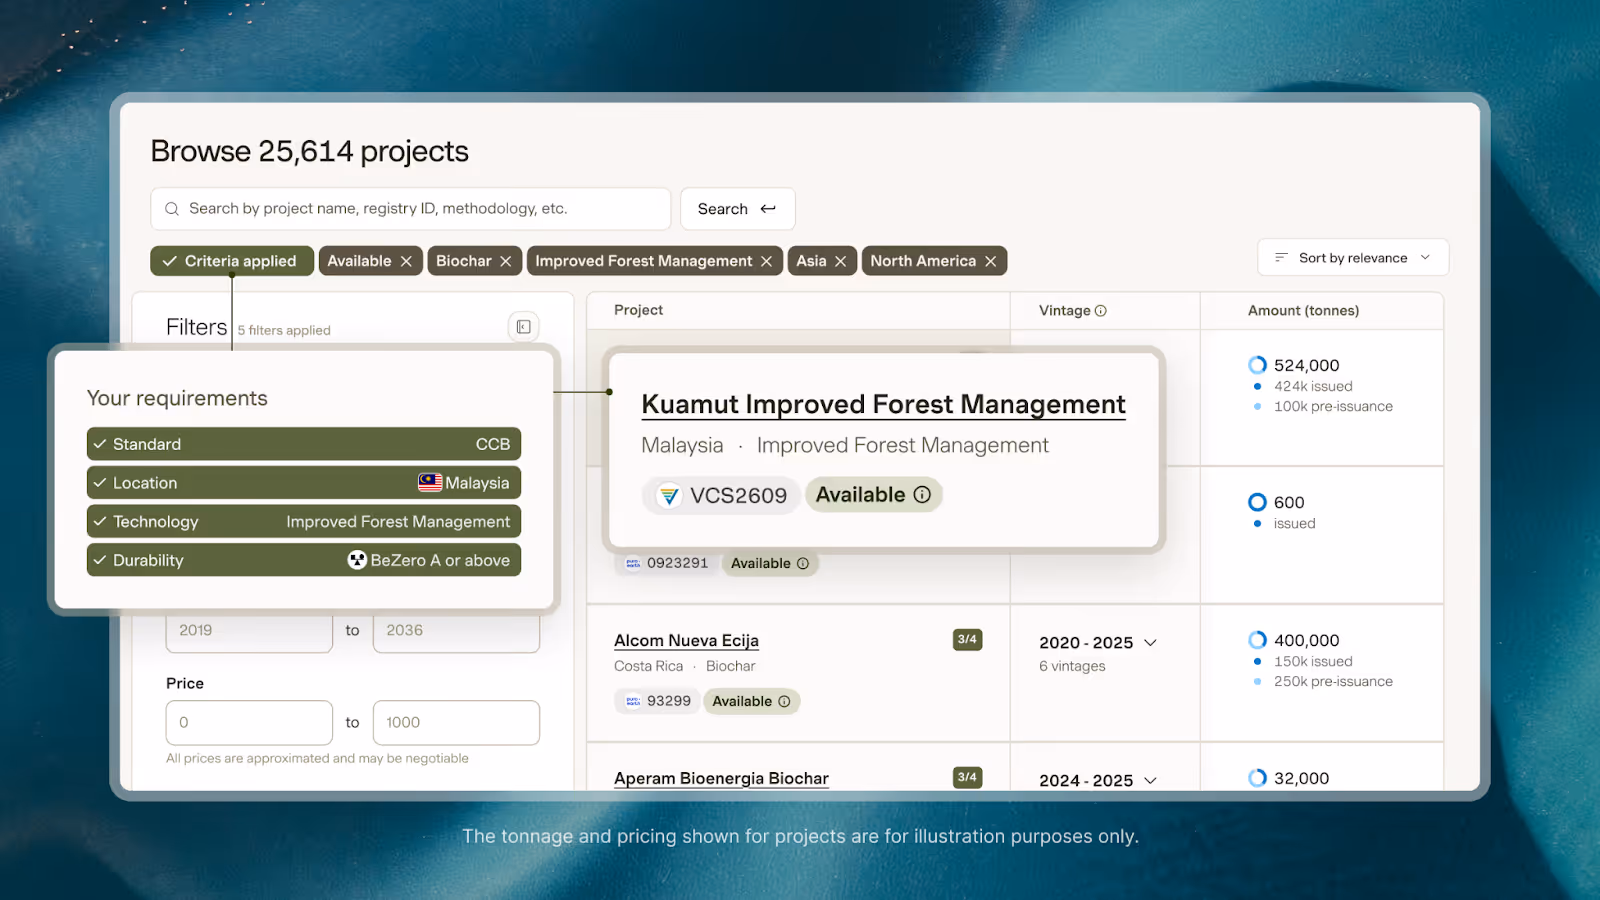Click the vintage start year 2019 field

(x=249, y=631)
